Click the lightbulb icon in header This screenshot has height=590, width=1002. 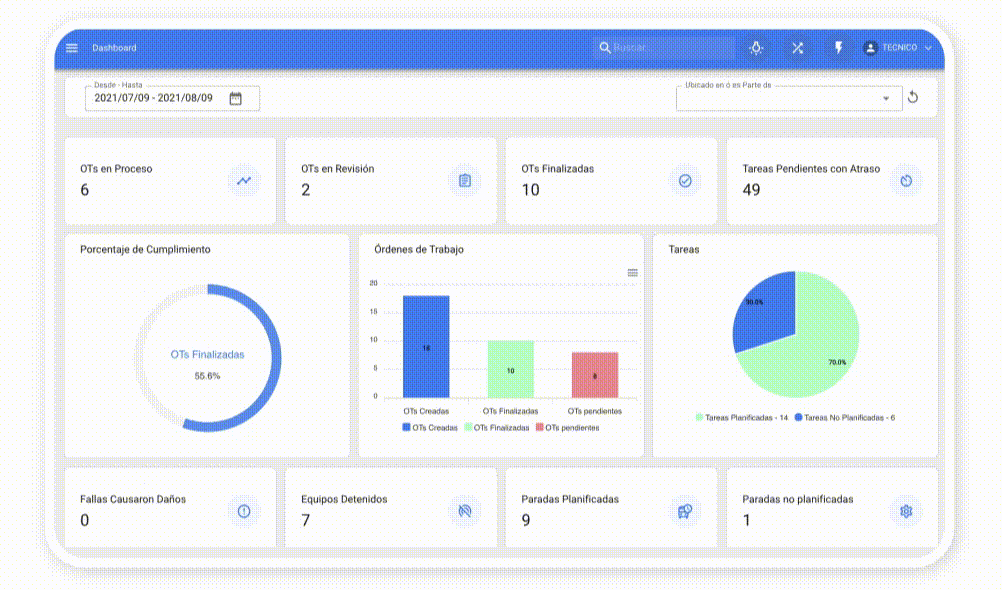click(x=756, y=48)
